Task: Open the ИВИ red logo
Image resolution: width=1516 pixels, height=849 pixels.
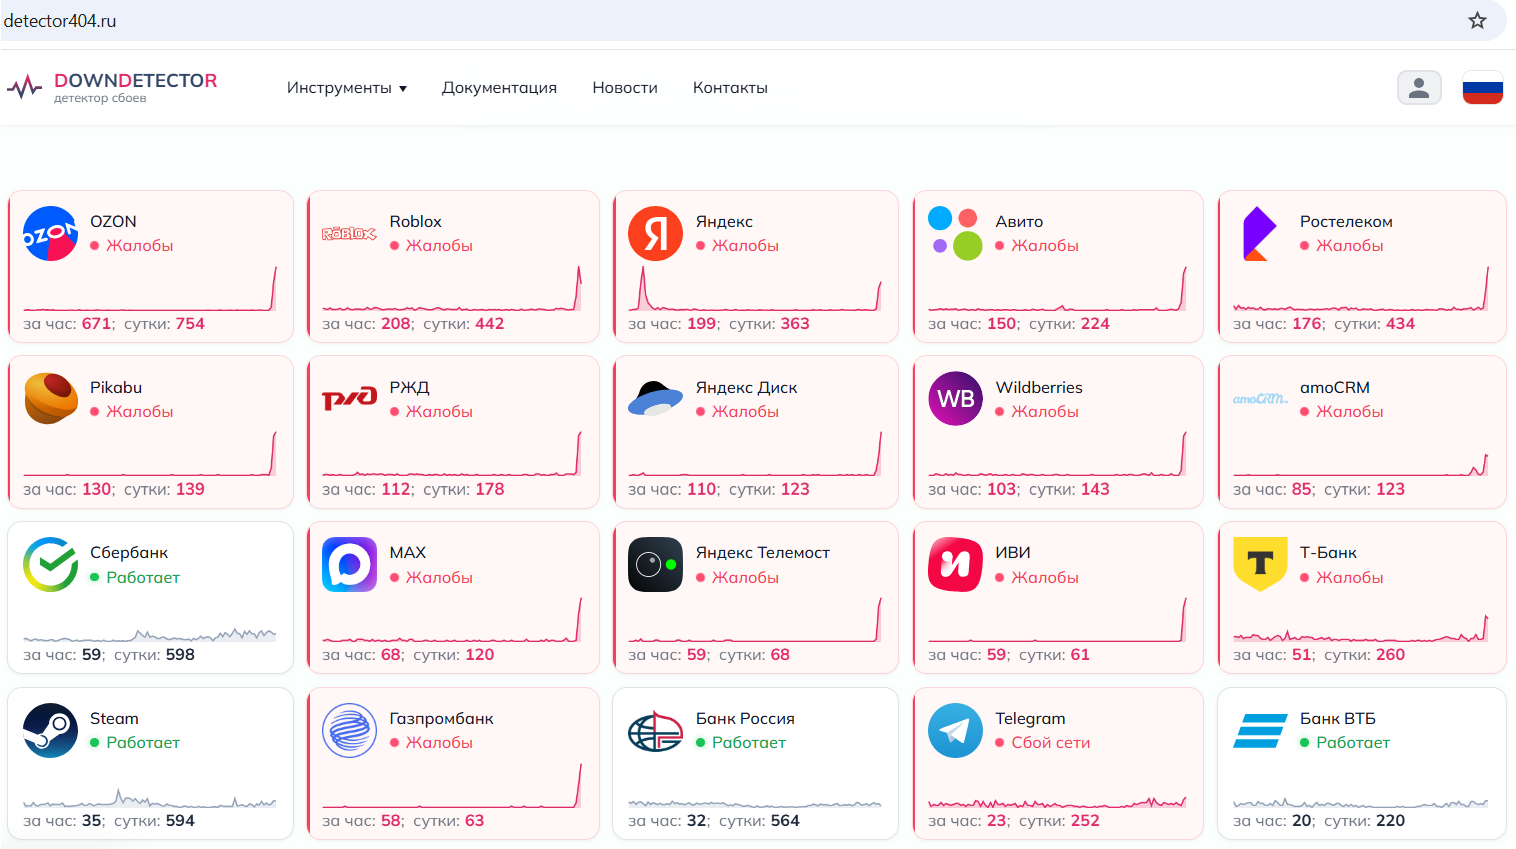Action: pos(955,565)
